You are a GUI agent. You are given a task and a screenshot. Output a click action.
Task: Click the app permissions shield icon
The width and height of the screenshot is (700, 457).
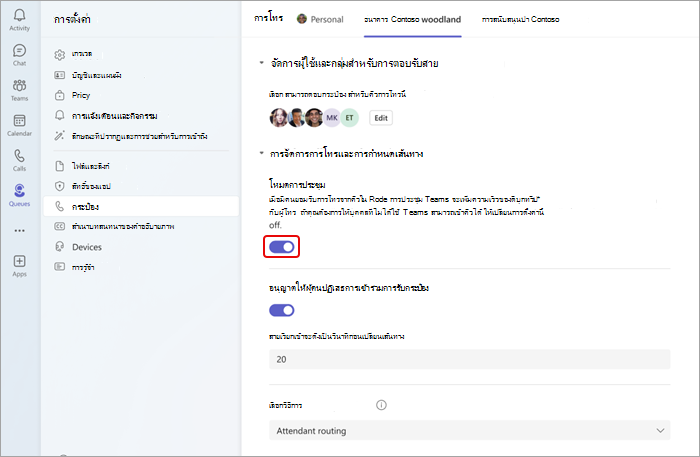pos(59,186)
